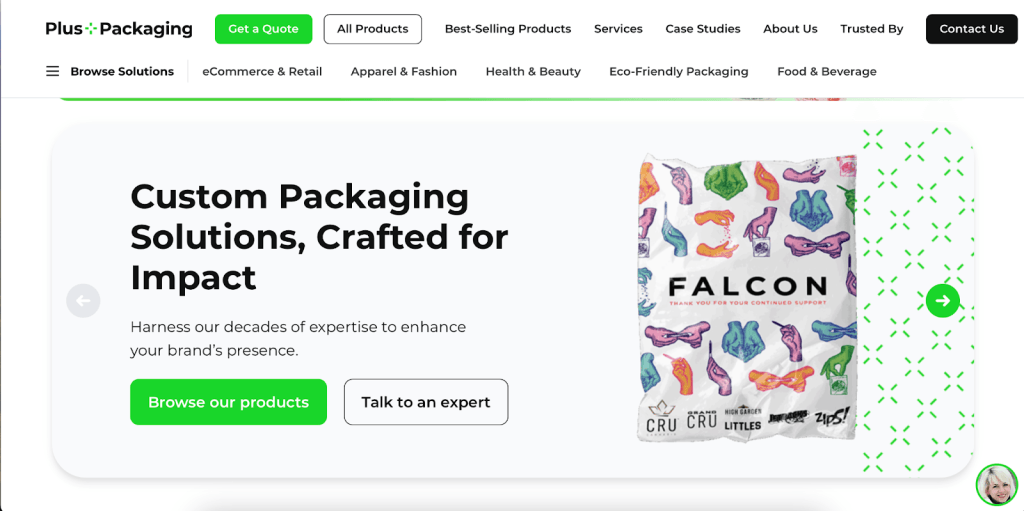Open the chat avatar bubble
1024x511 pixels.
[996, 485]
